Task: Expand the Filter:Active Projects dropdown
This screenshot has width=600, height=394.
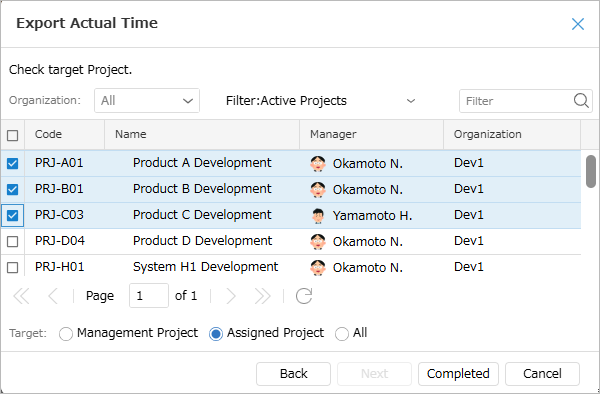Action: click(321, 101)
